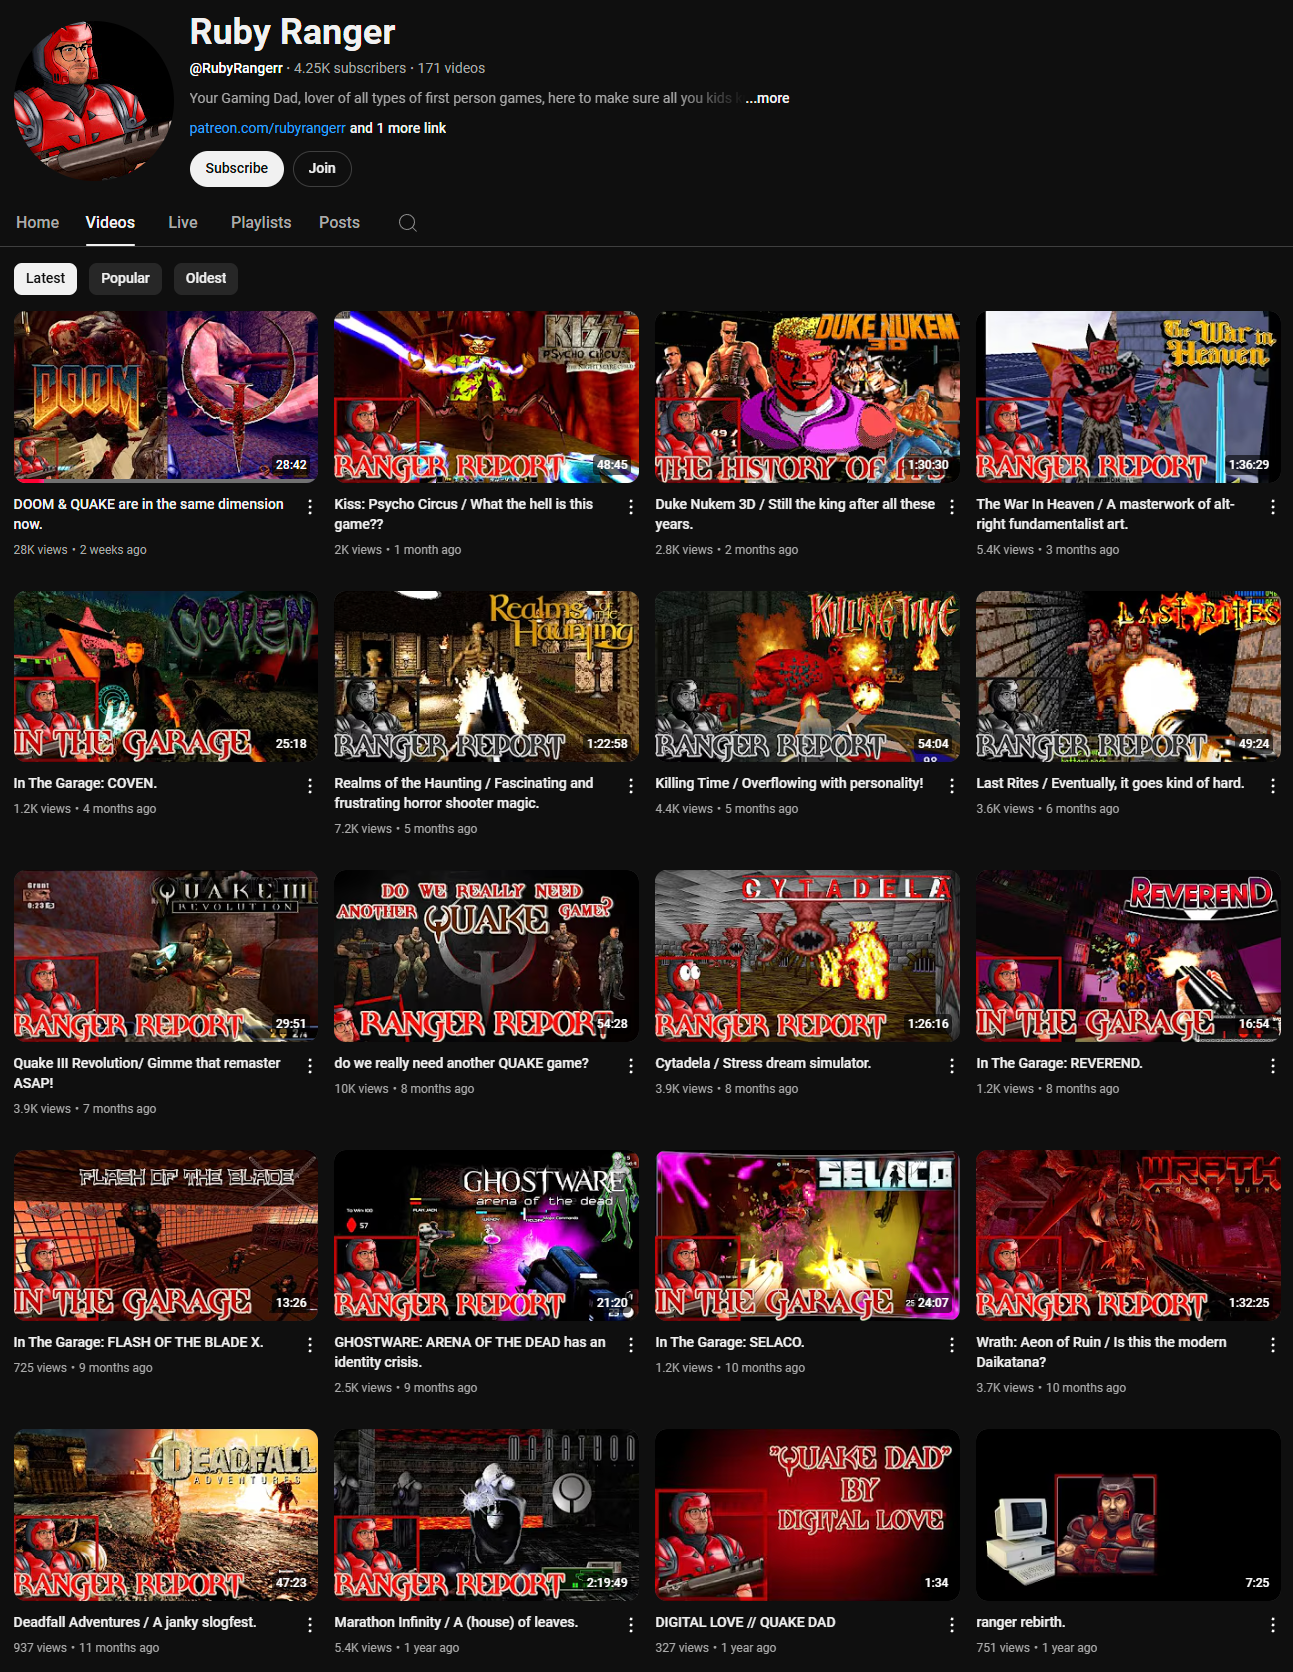Click the Join membership button
Screen dimensions: 1293x1672
tap(322, 168)
